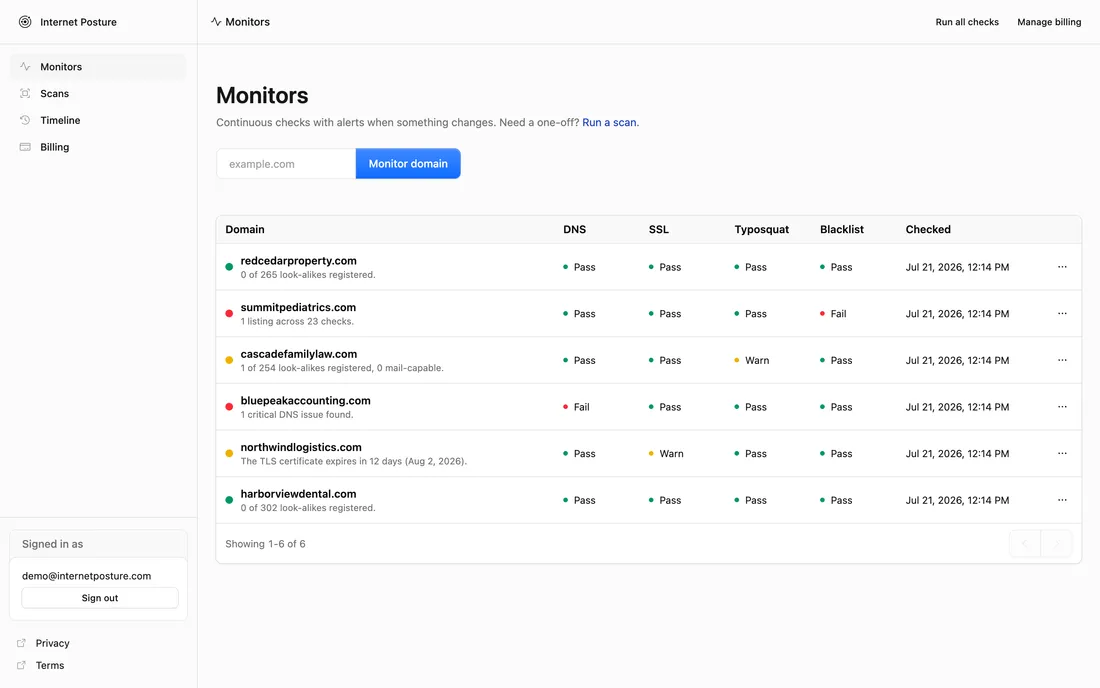The height and width of the screenshot is (688, 1100).
Task: Click the red status dot for bluepeakaccounting.com
Action: (x=229, y=407)
